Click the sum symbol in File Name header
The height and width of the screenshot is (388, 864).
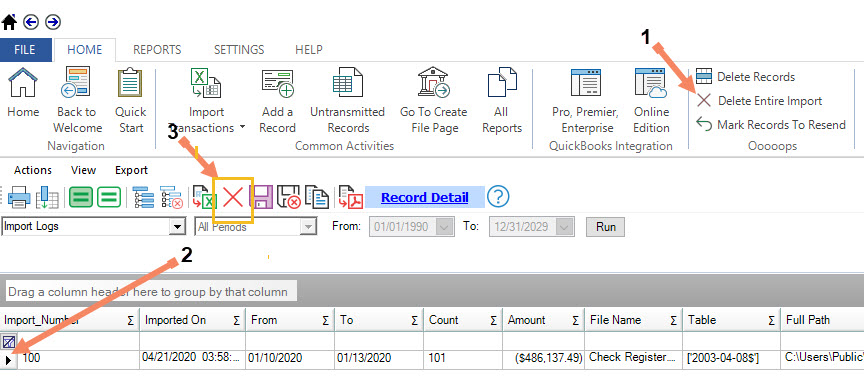pos(673,320)
